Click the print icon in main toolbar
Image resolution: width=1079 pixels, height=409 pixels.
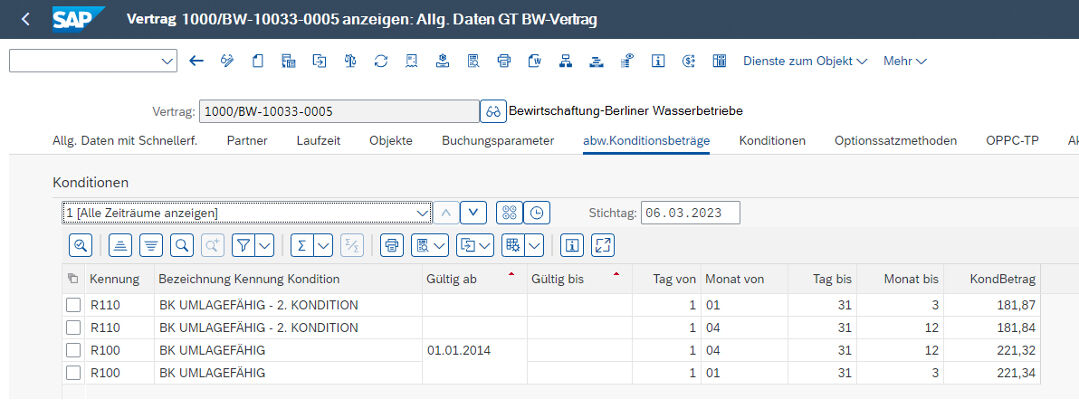pyautogui.click(x=504, y=61)
